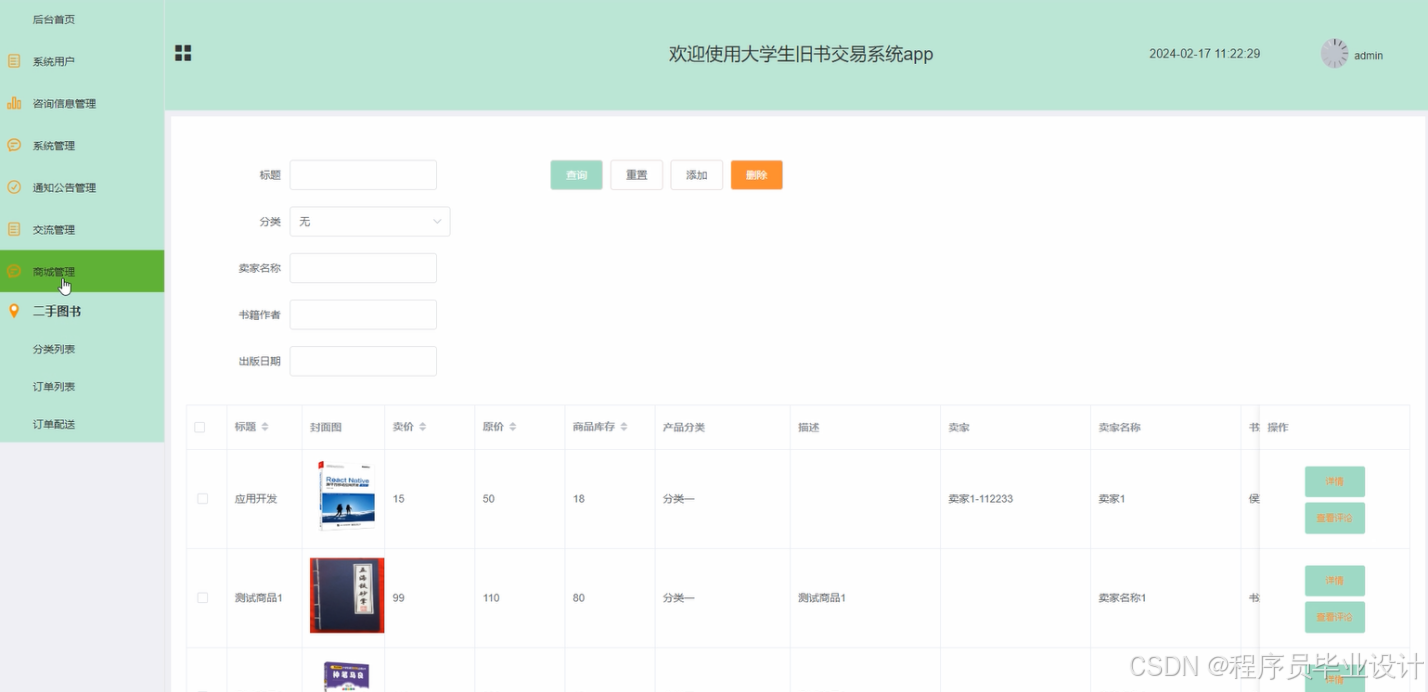Focus the 标题 search input field

(363, 175)
